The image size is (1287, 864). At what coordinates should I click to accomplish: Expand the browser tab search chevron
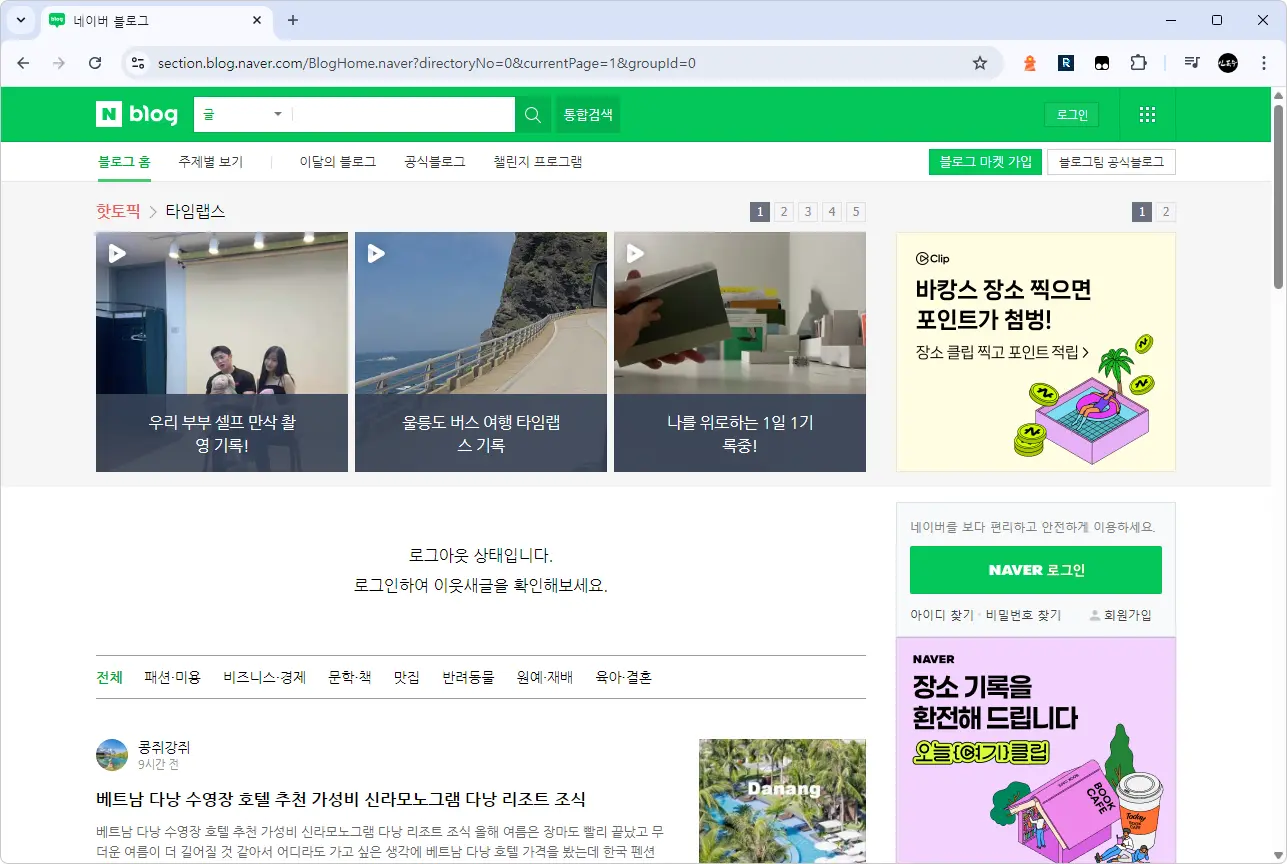(20, 20)
